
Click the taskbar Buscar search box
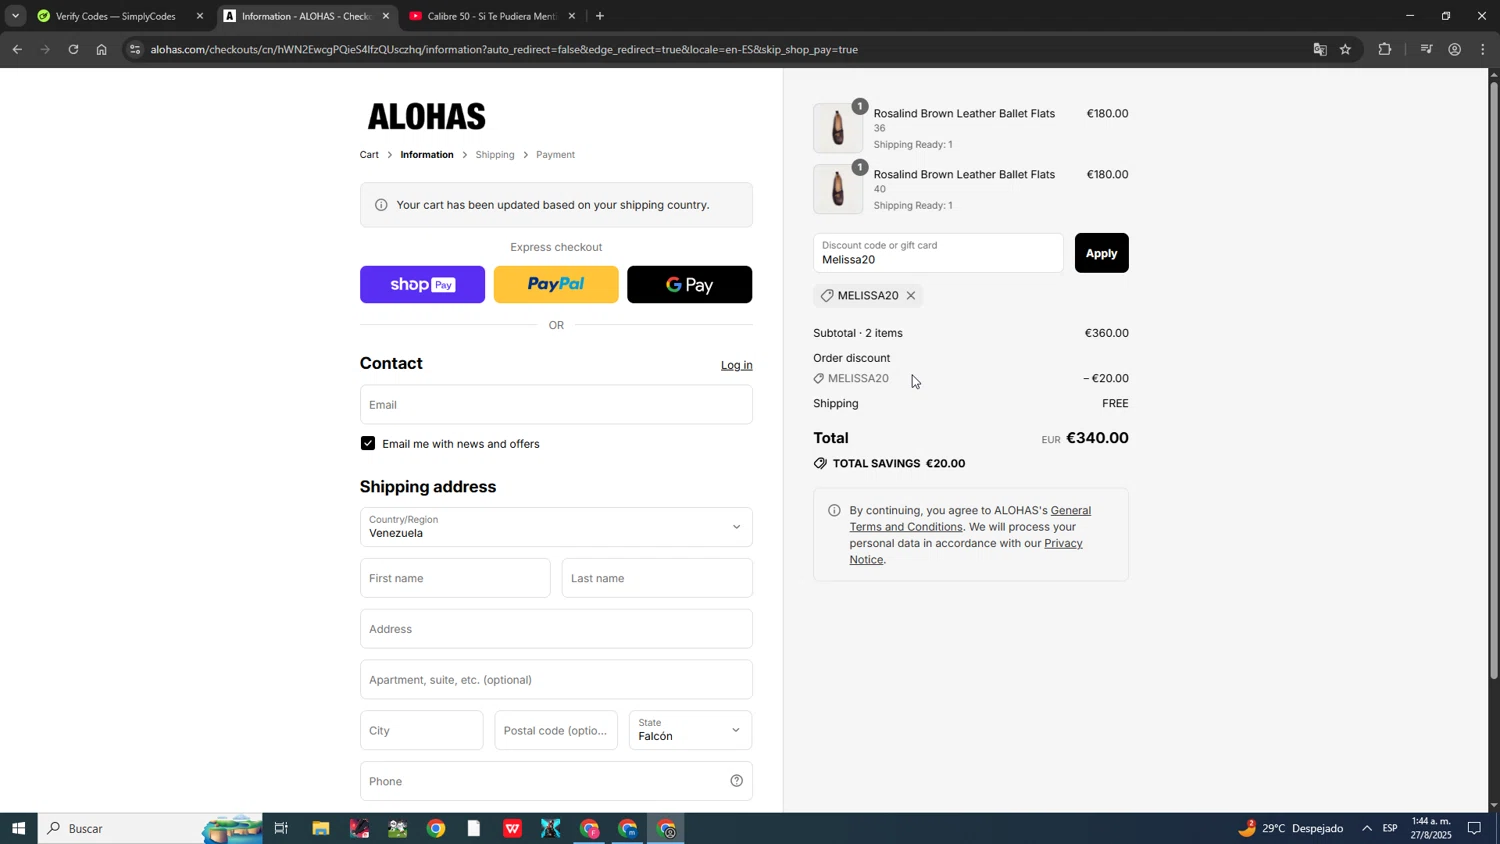[x=150, y=829]
